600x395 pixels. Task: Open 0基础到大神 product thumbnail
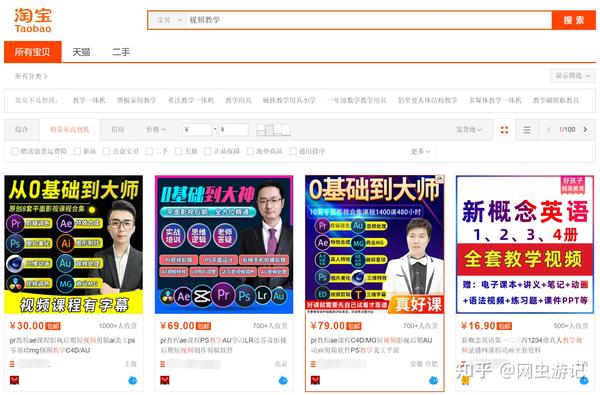pyautogui.click(x=224, y=245)
